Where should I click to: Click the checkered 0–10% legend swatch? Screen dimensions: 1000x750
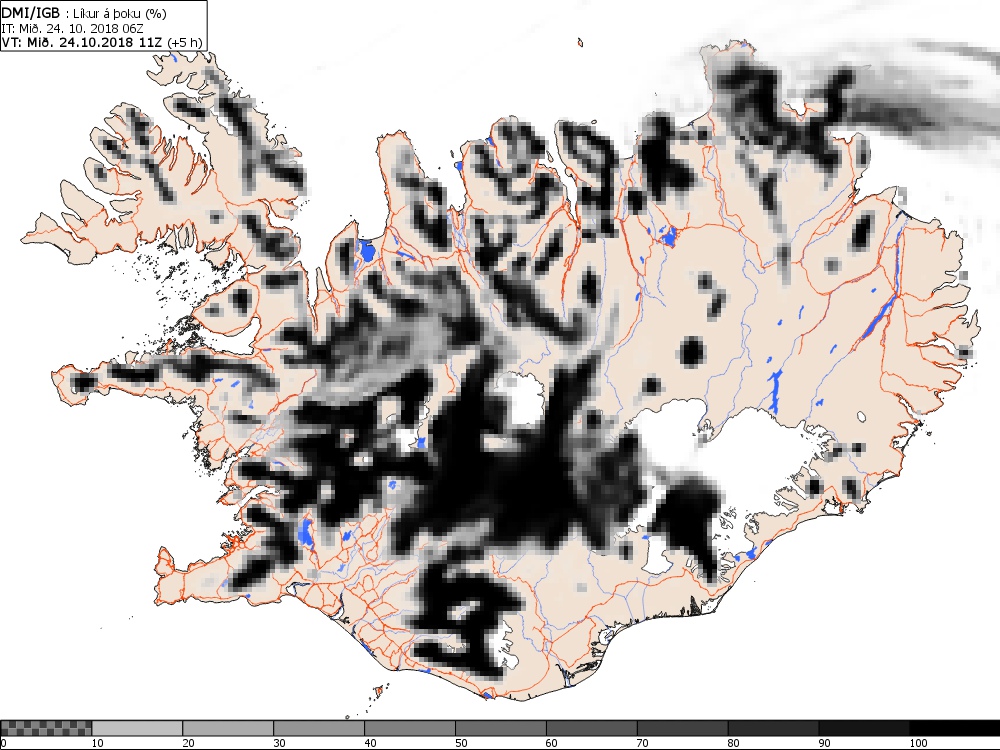[46, 728]
